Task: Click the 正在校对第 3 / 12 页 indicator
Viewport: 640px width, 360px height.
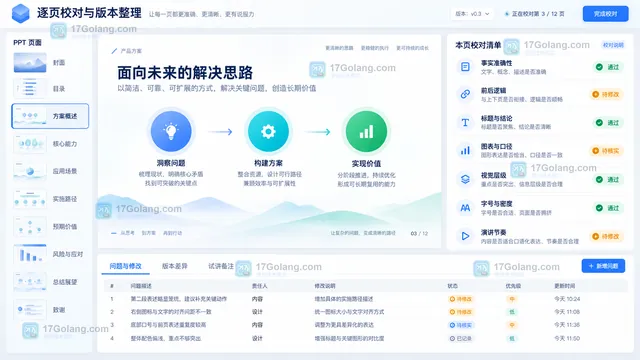Action: click(x=534, y=14)
